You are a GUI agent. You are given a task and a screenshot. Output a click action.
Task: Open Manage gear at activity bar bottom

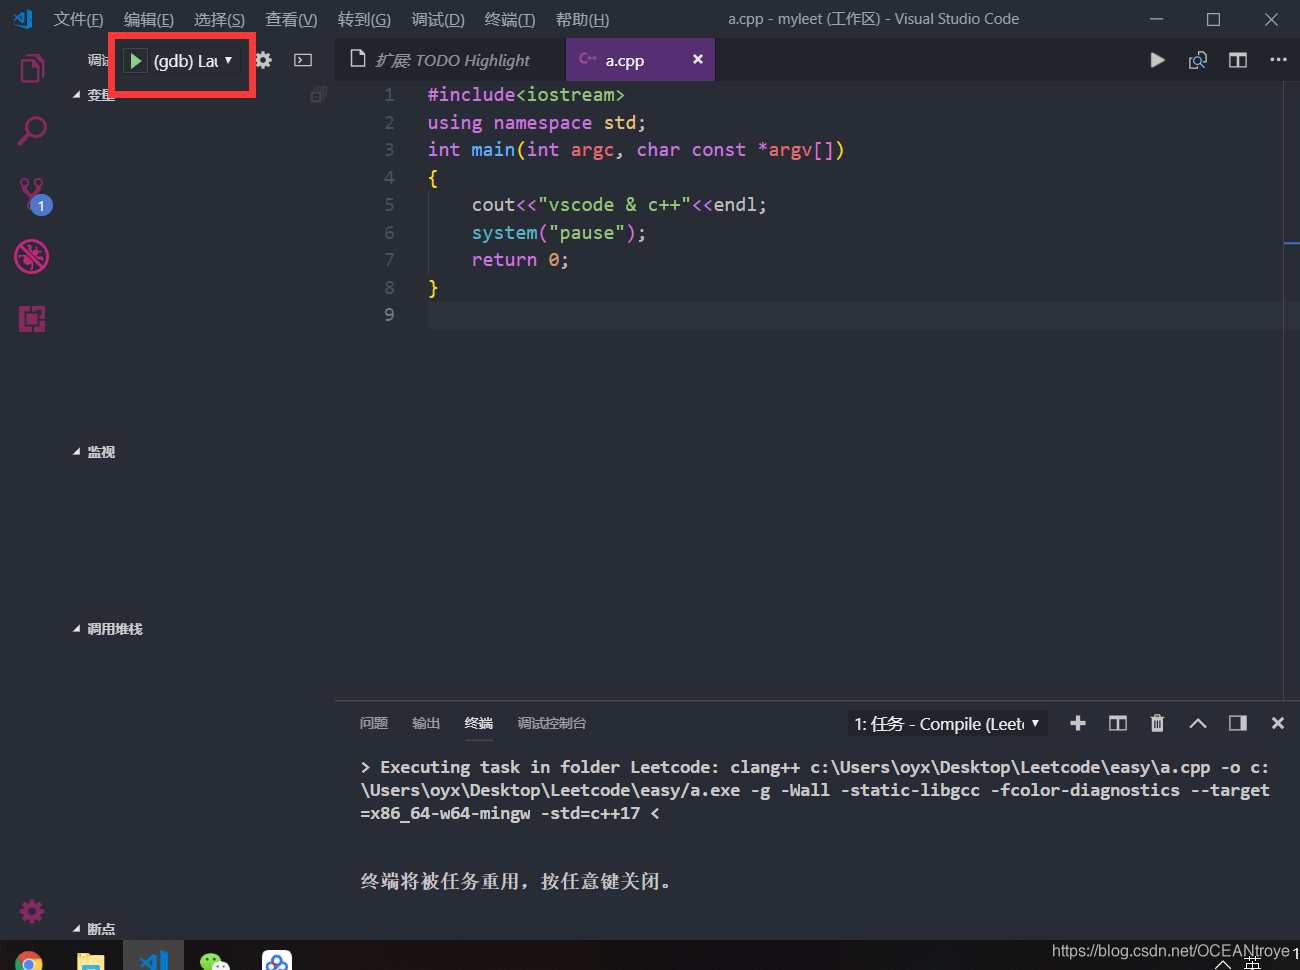32,911
